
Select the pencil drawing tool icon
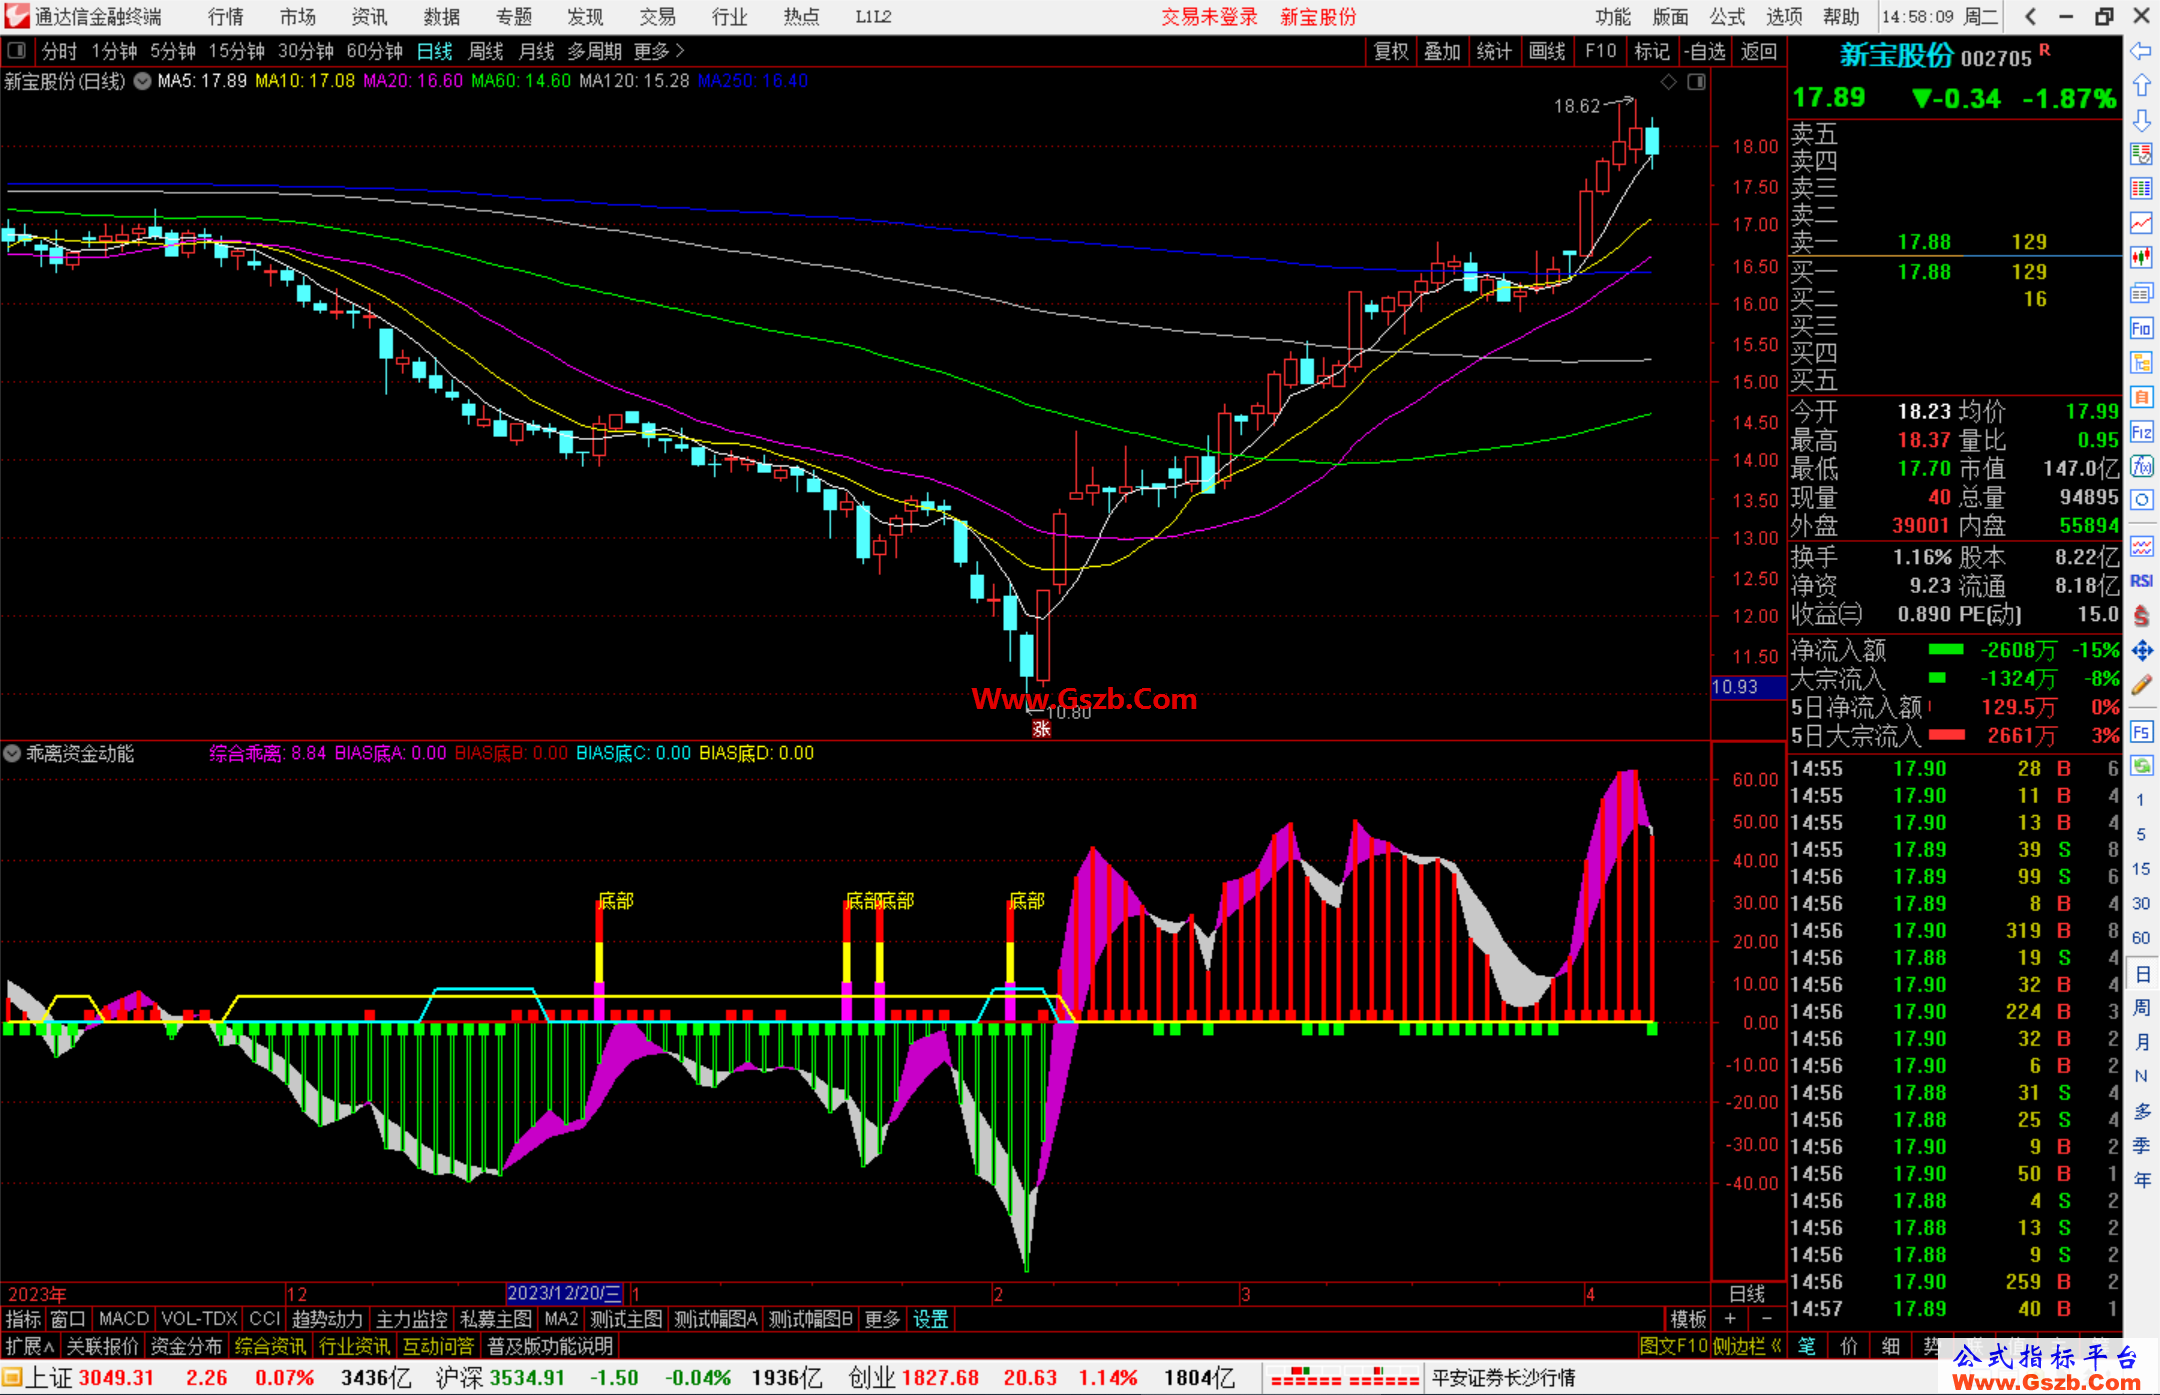[2141, 685]
